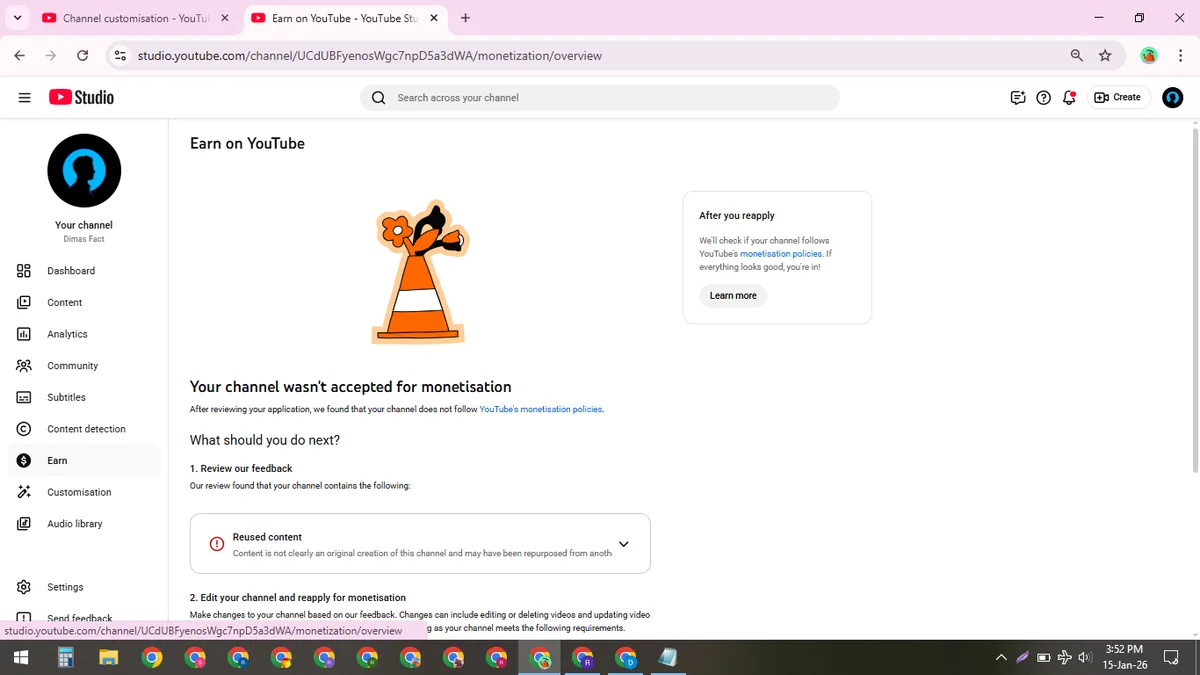1200x675 pixels.
Task: Click the volume icon in system tray
Action: pyautogui.click(x=1085, y=657)
